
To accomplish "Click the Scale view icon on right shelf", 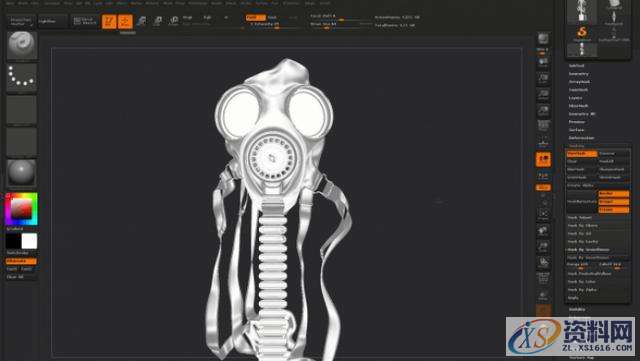I will 543,246.
